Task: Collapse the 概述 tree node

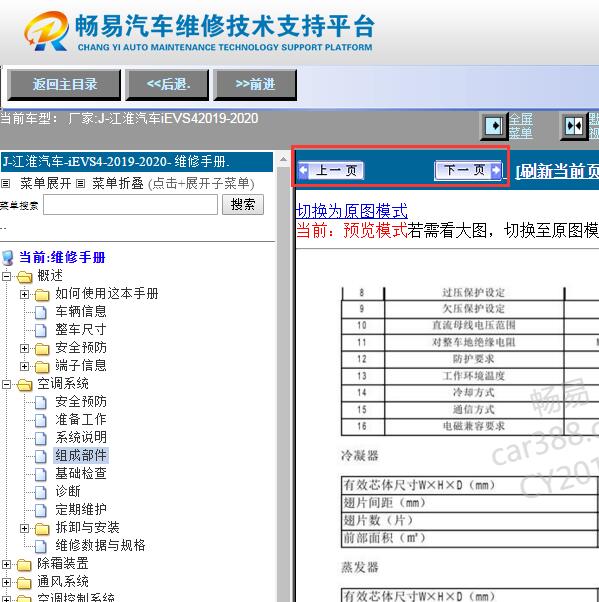Action: point(6,276)
